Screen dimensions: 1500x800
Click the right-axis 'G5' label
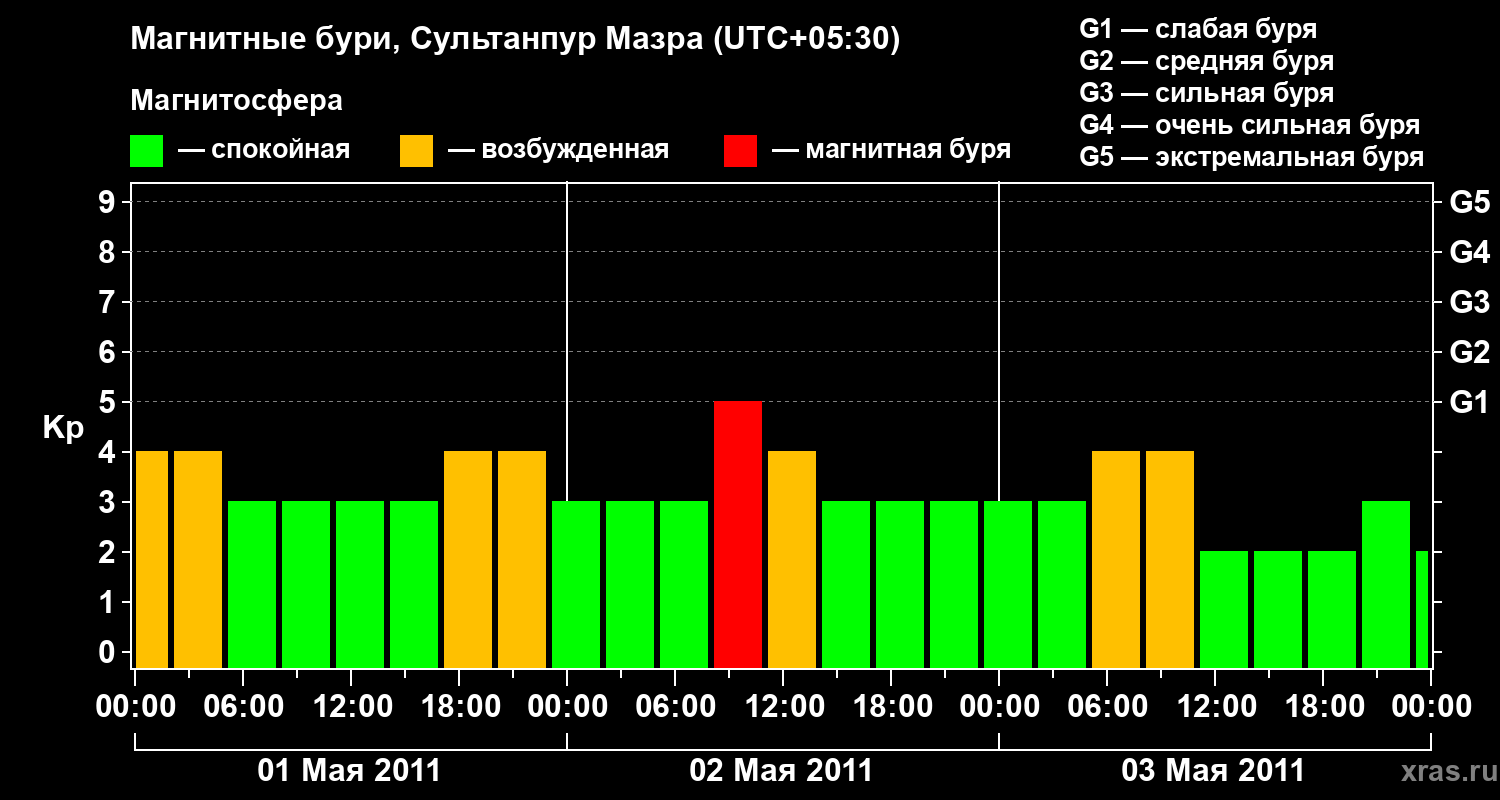point(1469,202)
